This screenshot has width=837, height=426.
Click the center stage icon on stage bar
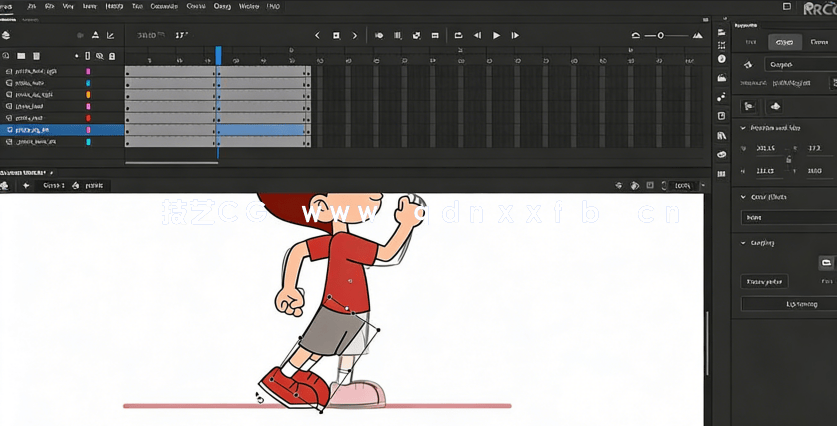click(x=619, y=186)
